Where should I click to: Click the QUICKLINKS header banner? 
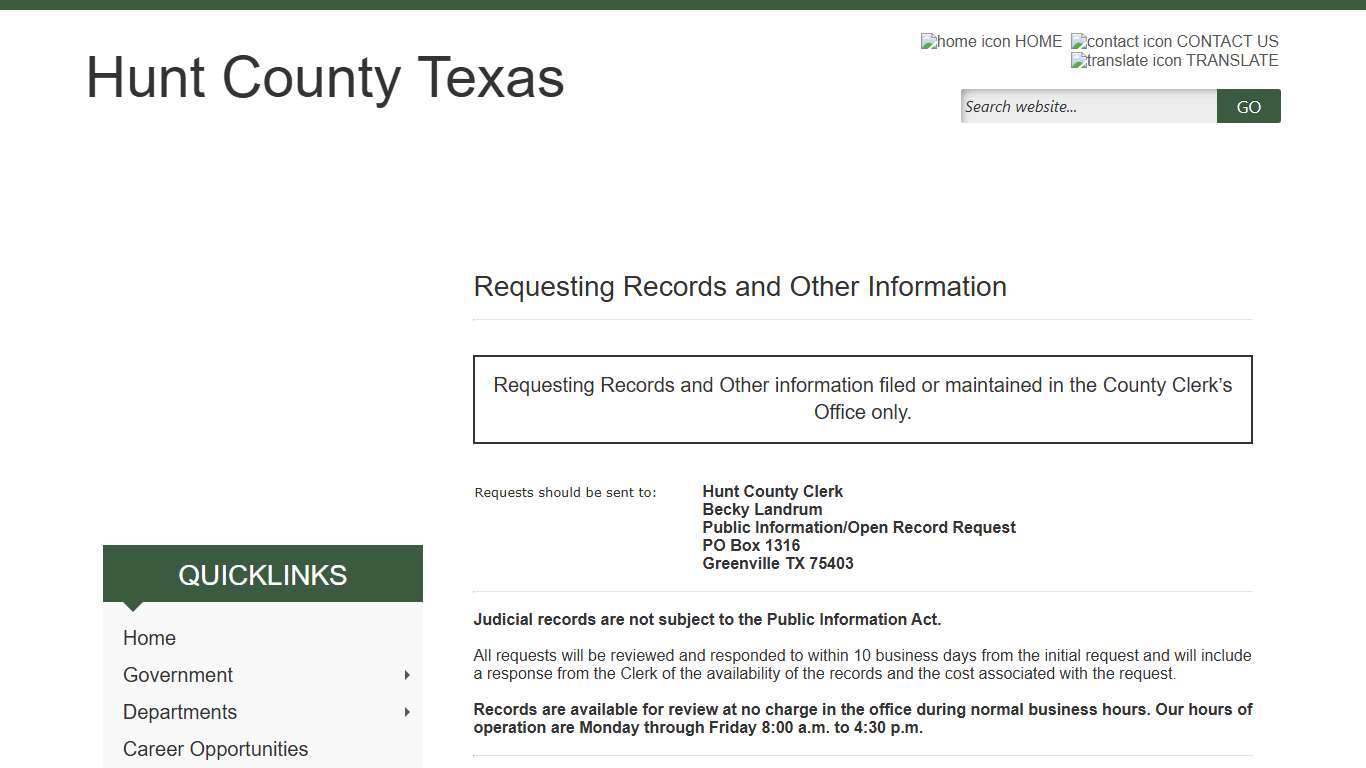pyautogui.click(x=262, y=574)
